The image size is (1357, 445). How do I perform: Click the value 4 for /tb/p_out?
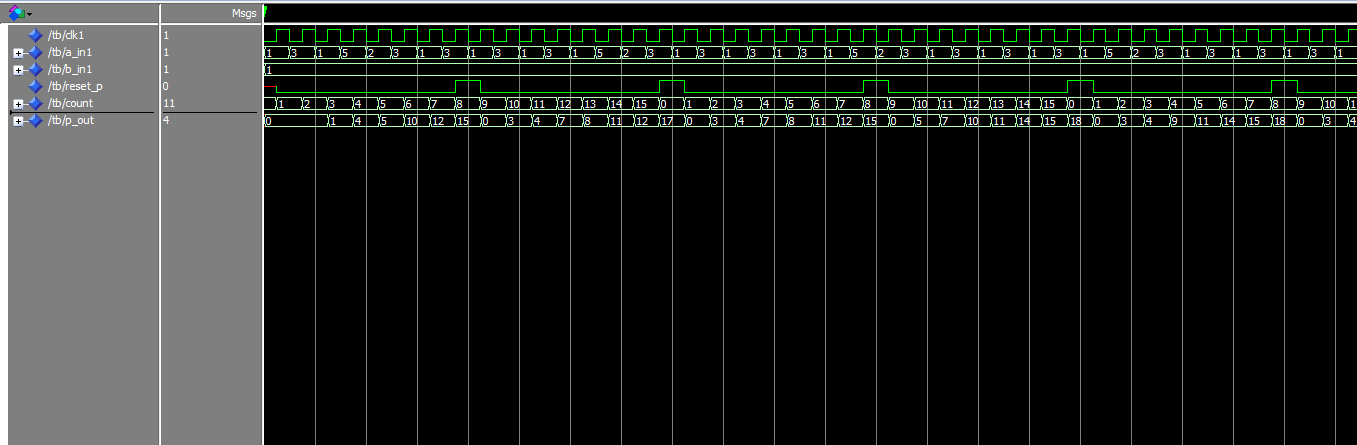point(166,120)
